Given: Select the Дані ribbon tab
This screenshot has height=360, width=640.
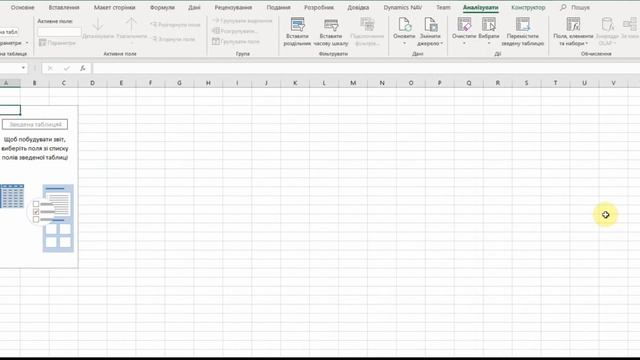Looking at the screenshot, I should [x=194, y=7].
